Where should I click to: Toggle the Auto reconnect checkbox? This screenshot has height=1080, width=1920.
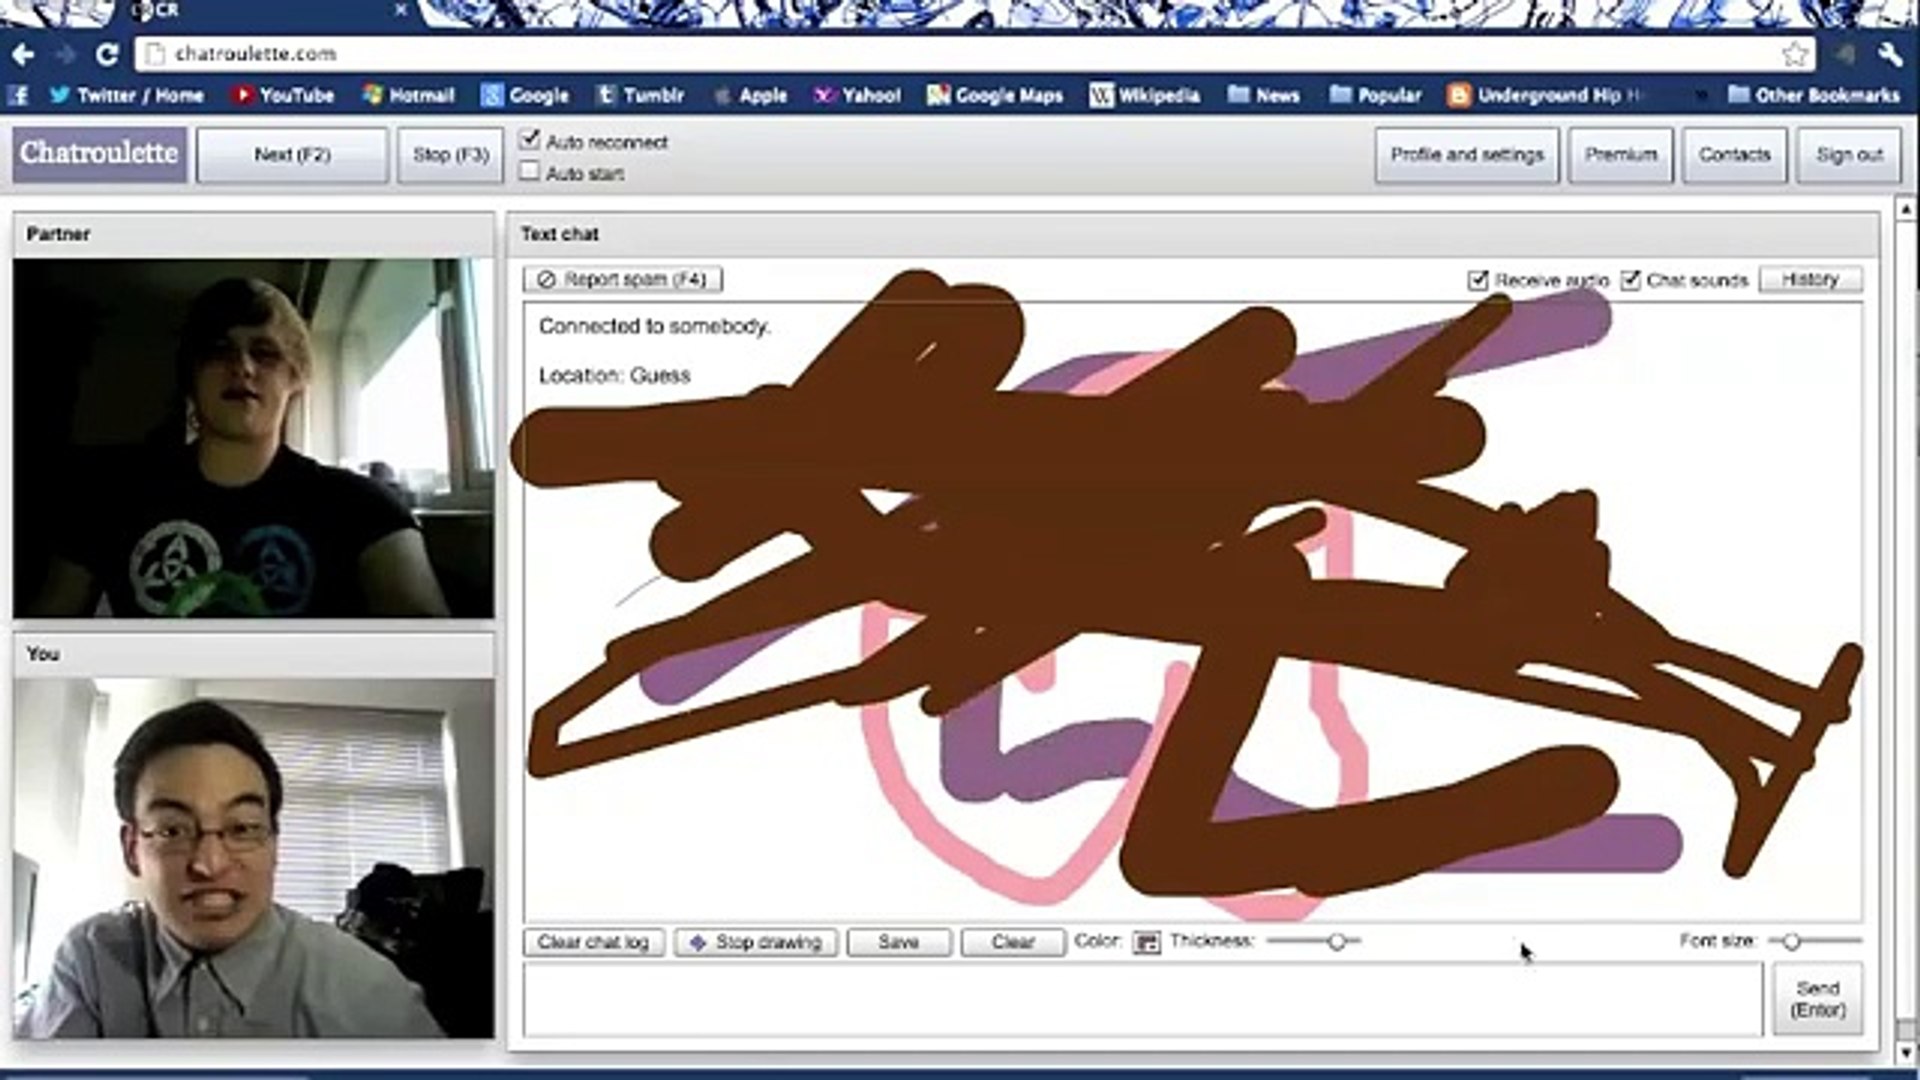point(530,140)
